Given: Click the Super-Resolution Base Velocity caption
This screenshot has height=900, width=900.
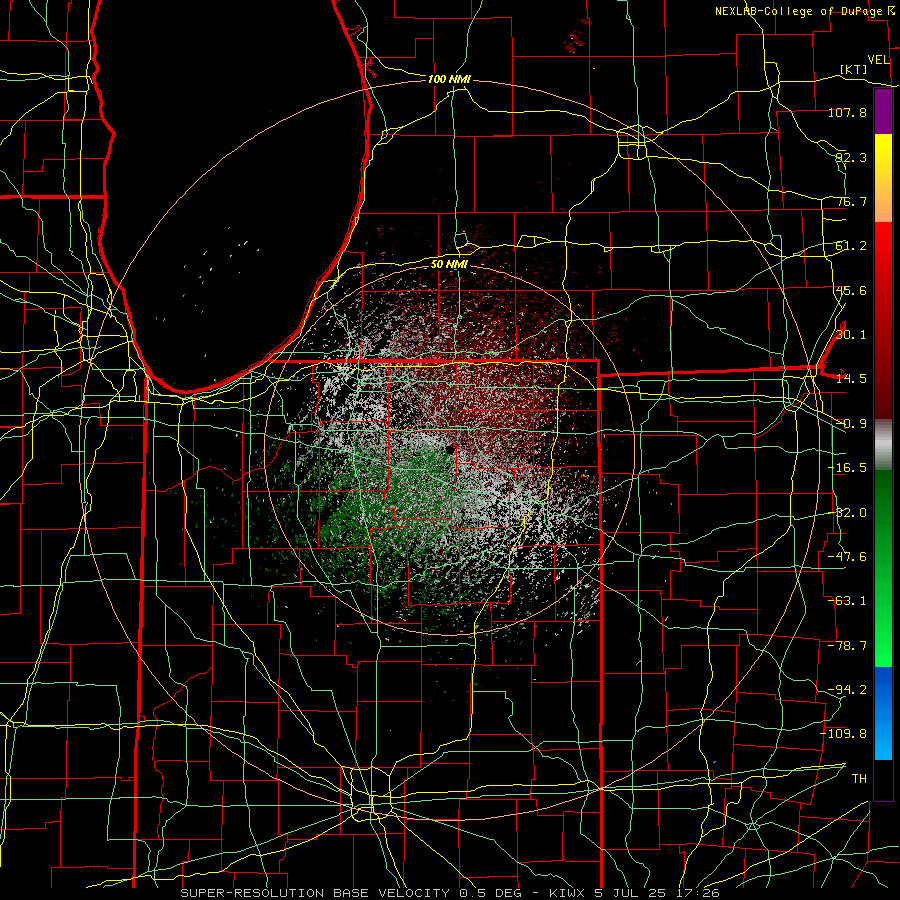Looking at the screenshot, I should point(450,893).
